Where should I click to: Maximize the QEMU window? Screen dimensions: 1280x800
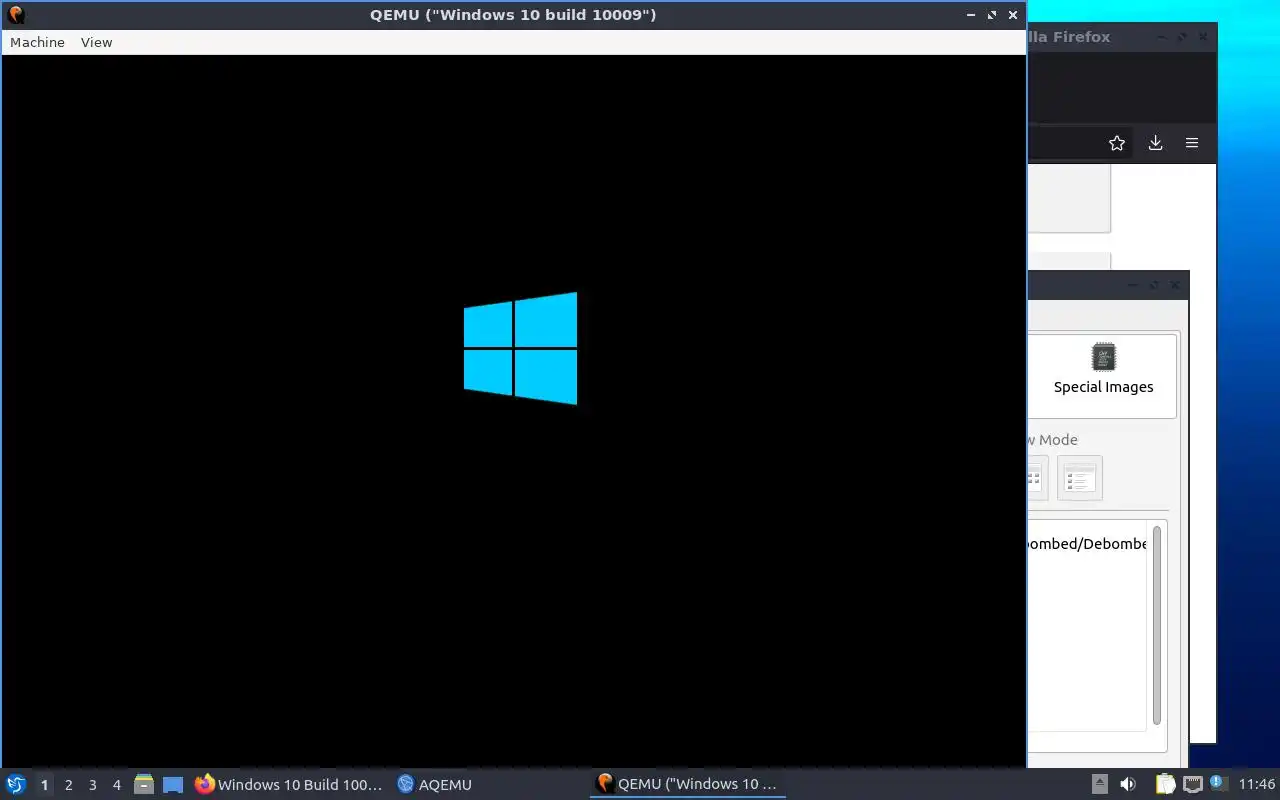992,15
